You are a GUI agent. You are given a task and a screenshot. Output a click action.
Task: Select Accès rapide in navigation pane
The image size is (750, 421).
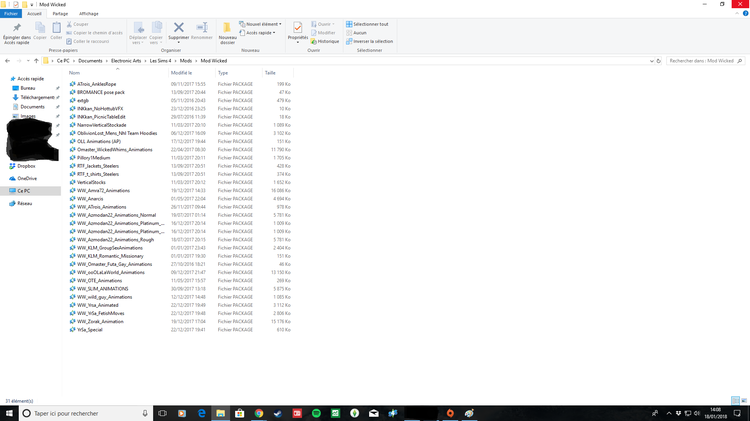[31, 78]
